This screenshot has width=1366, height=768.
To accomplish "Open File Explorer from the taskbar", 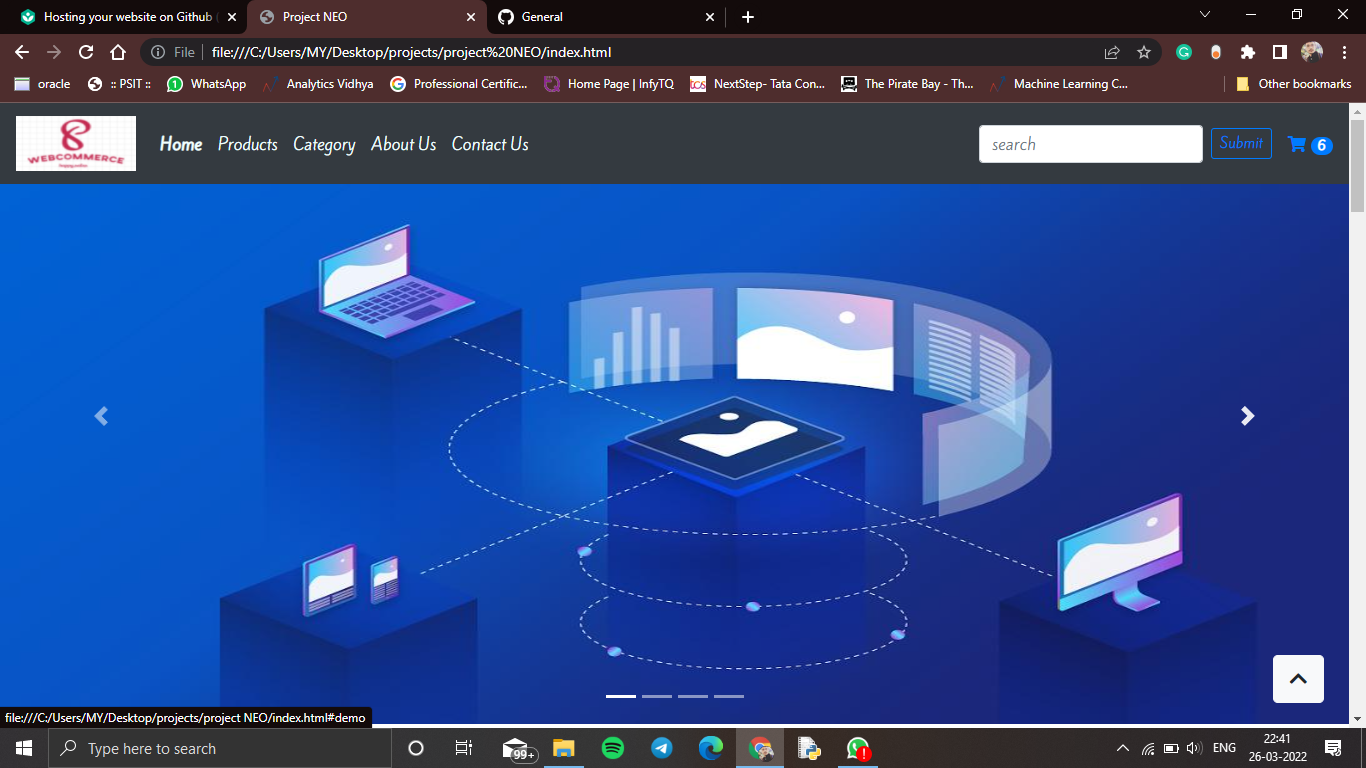I will click(x=564, y=748).
